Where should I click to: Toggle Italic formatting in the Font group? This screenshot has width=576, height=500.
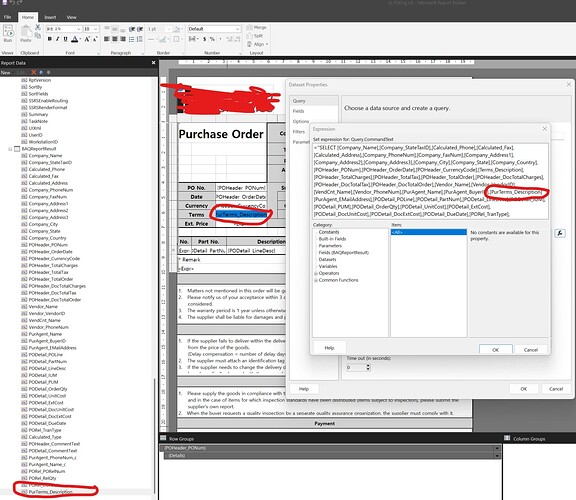57,39
